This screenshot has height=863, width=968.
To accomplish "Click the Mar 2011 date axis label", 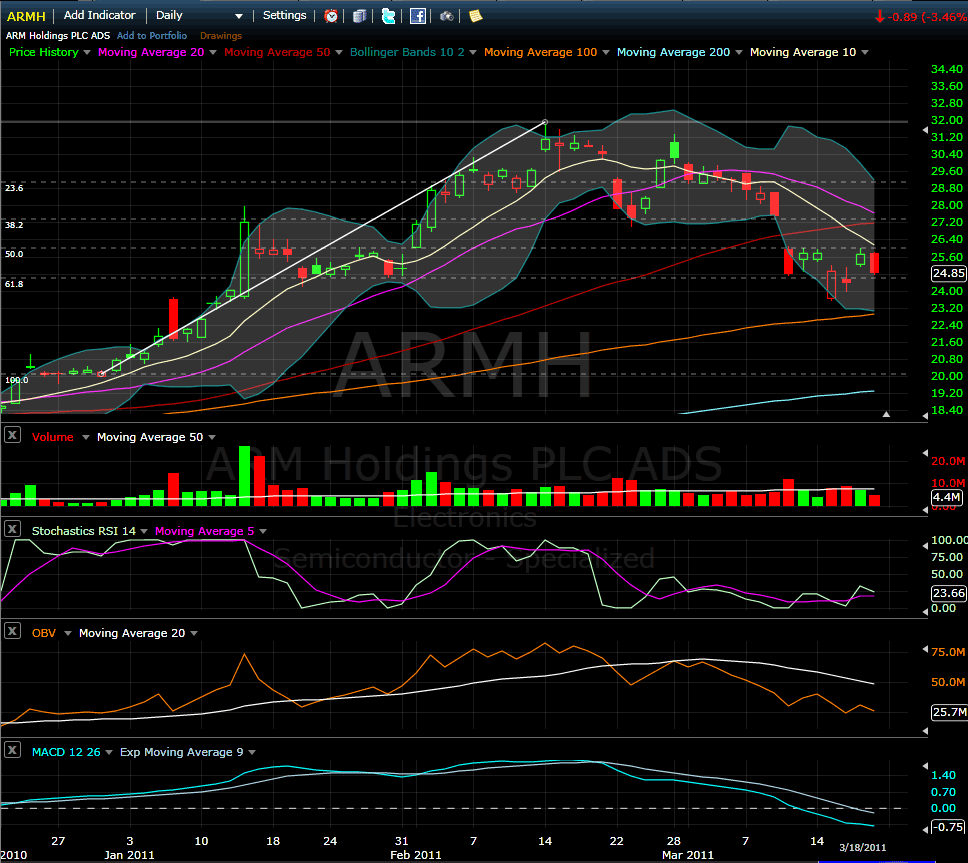I will point(688,855).
